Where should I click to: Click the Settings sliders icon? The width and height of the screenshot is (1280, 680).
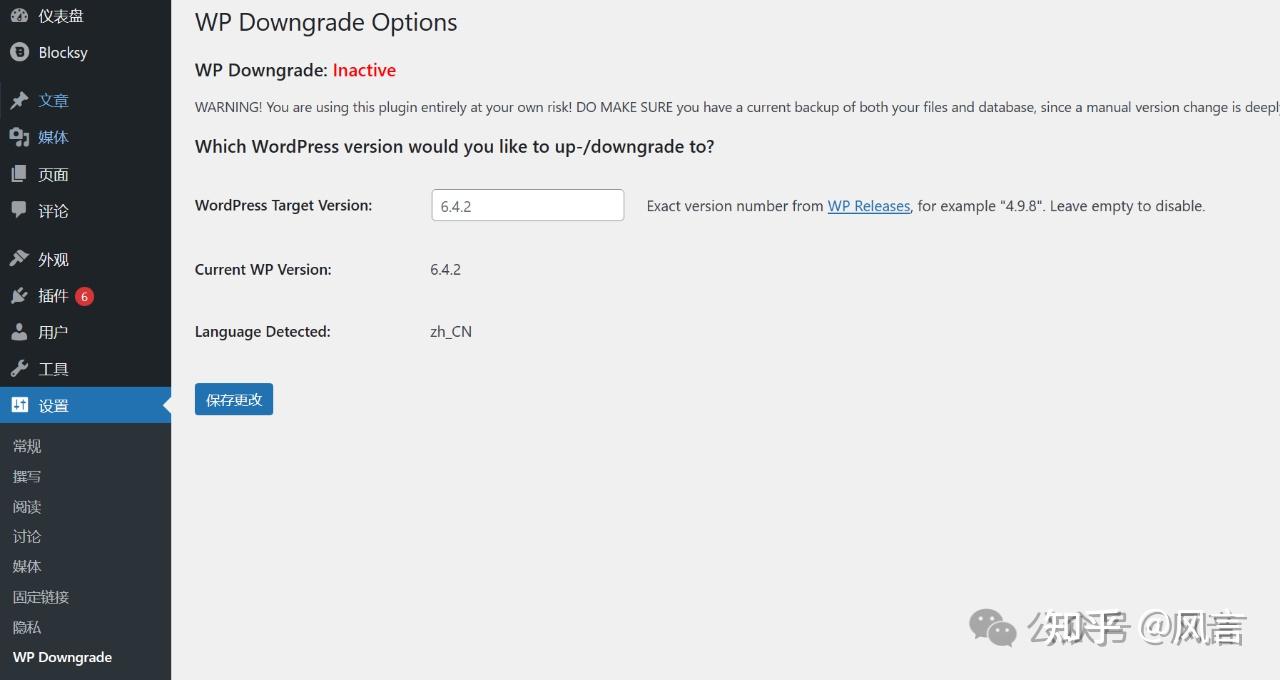[19, 405]
